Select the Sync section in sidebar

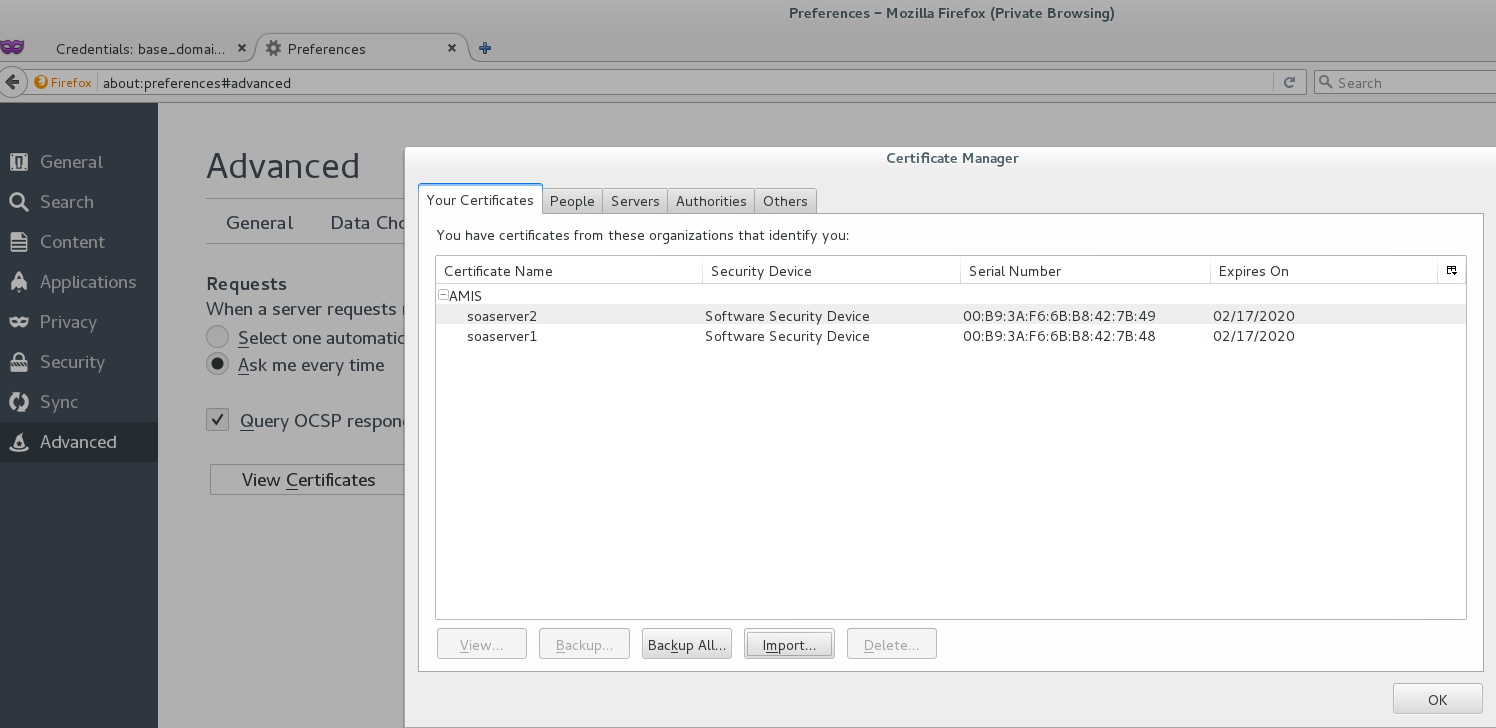point(58,402)
